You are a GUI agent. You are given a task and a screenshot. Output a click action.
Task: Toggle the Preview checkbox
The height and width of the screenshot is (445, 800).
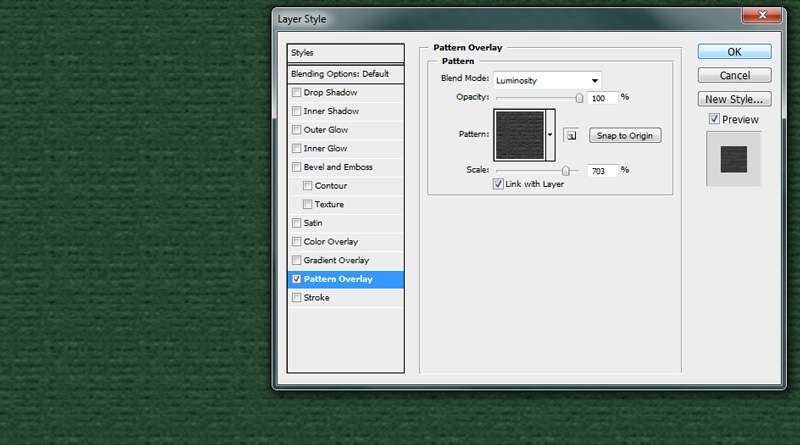coord(714,120)
